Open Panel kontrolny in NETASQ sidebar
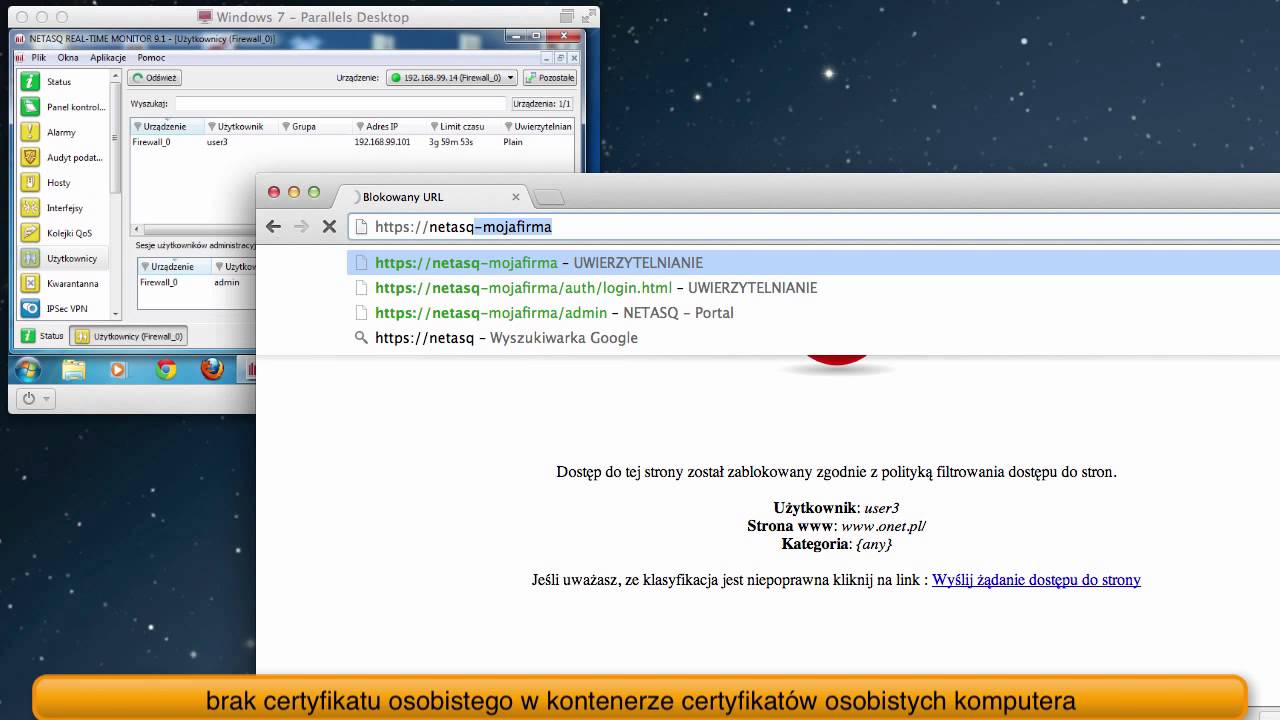Screen dimensions: 1280x720 pyautogui.click(x=62, y=107)
